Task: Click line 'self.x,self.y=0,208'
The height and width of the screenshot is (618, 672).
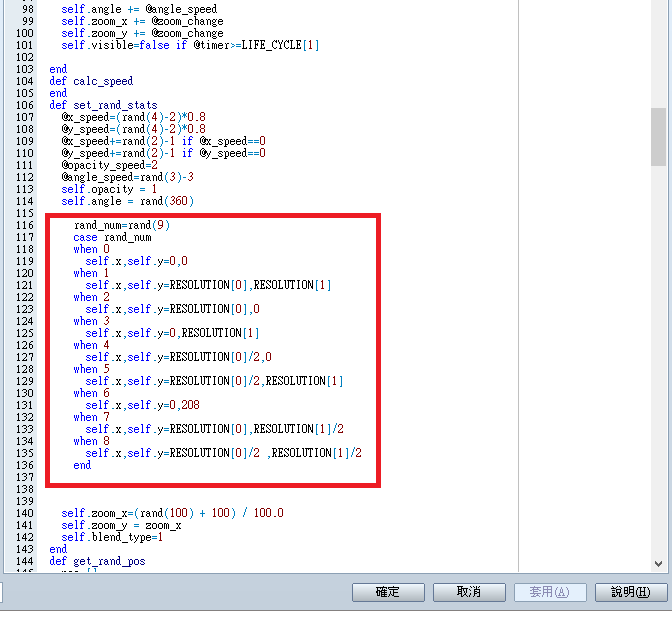Action: pos(142,405)
